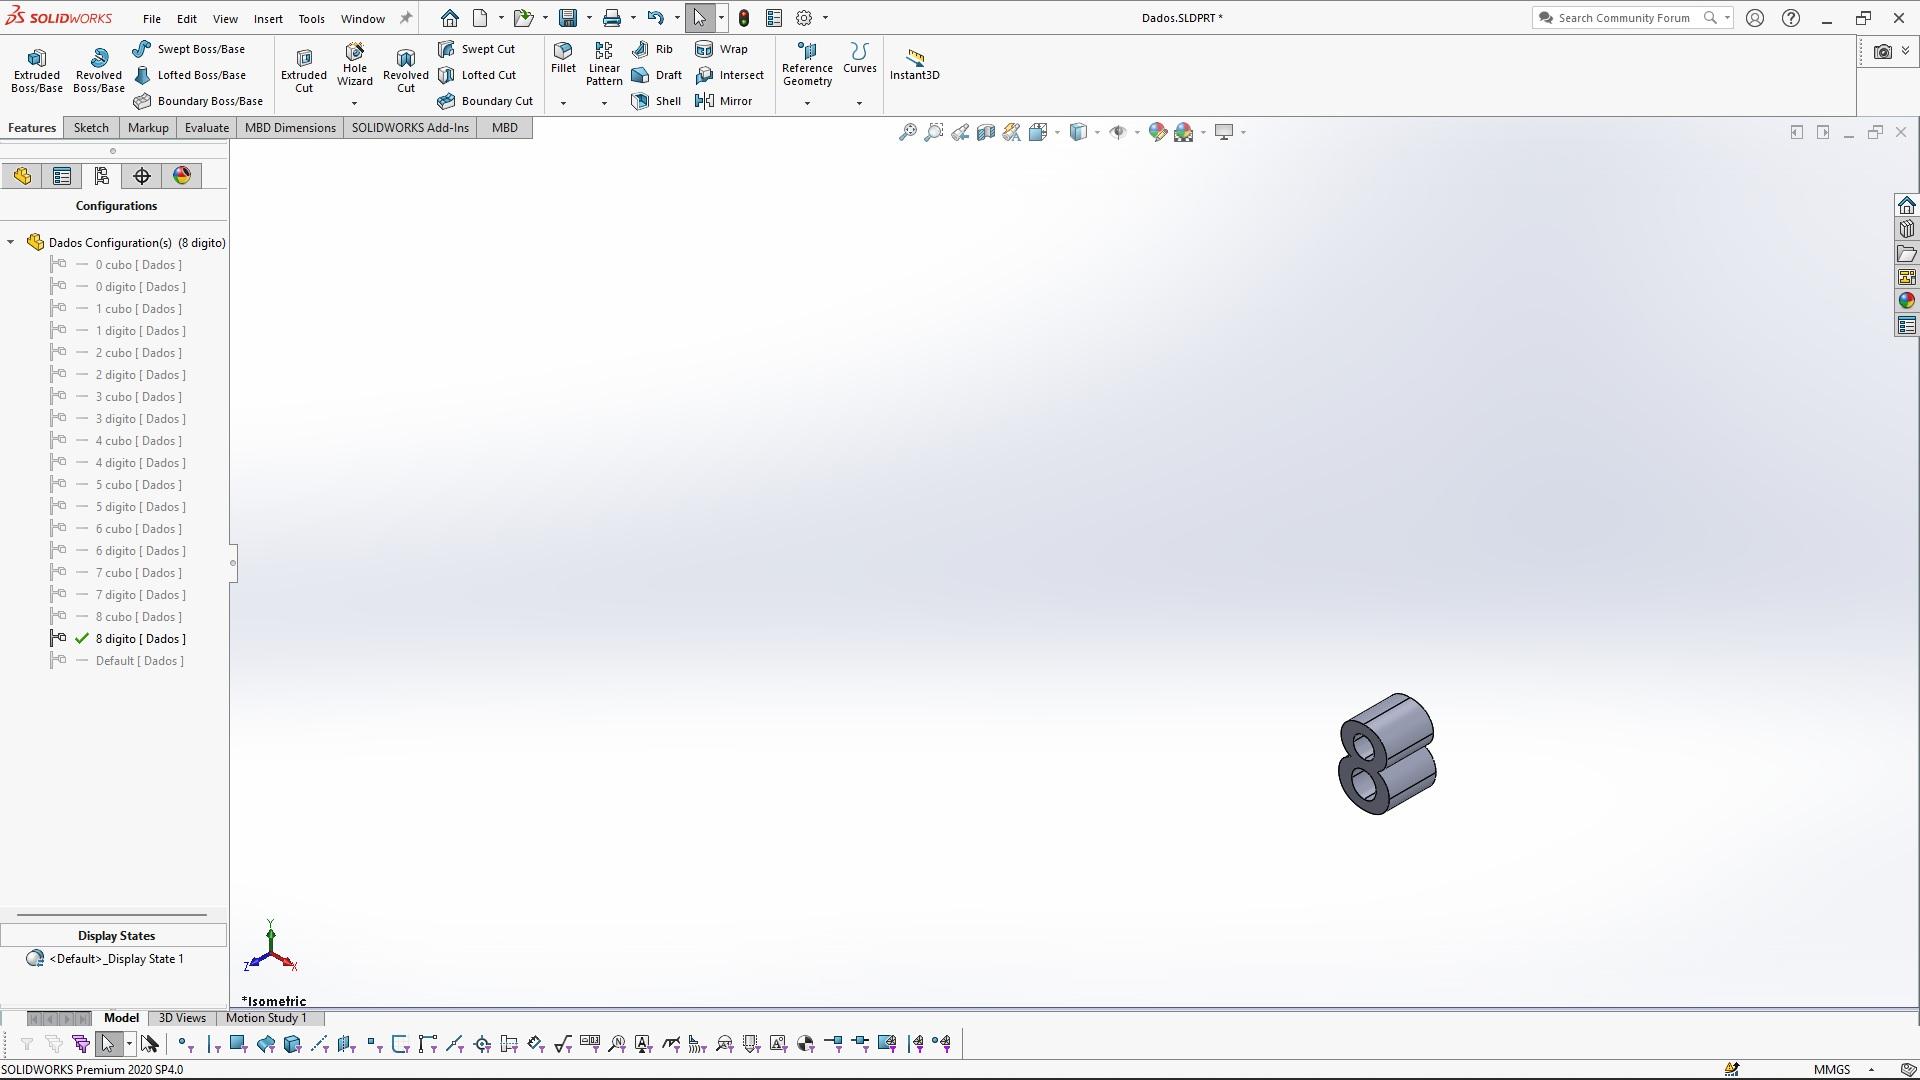Mirror a feature with Mirror tool
The image size is (1920, 1080).
[723, 101]
